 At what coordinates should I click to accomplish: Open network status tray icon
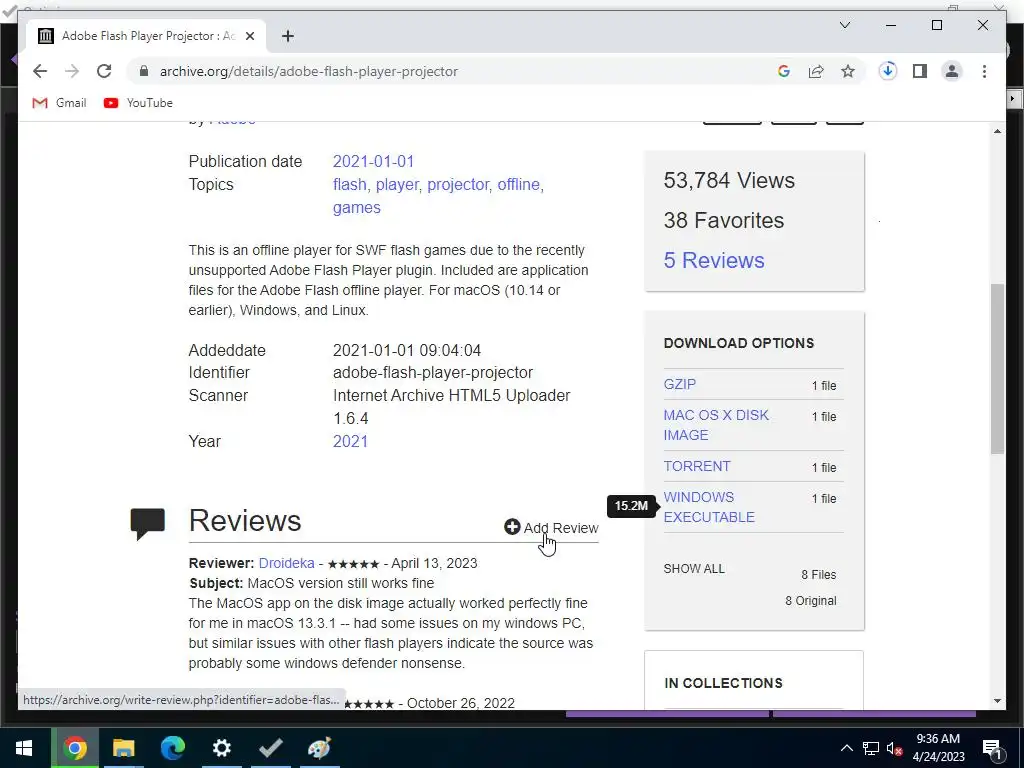click(871, 748)
